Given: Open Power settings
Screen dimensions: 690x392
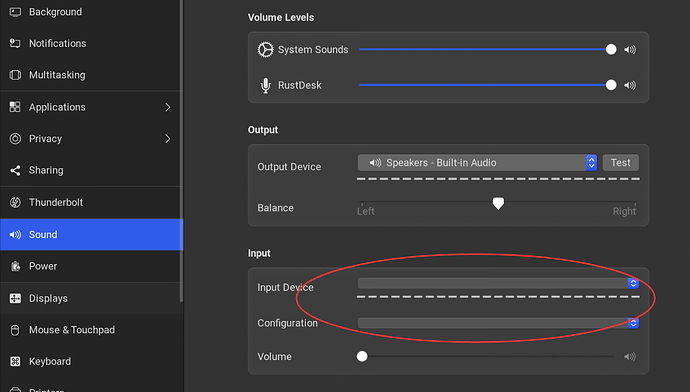Looking at the screenshot, I should (91, 266).
